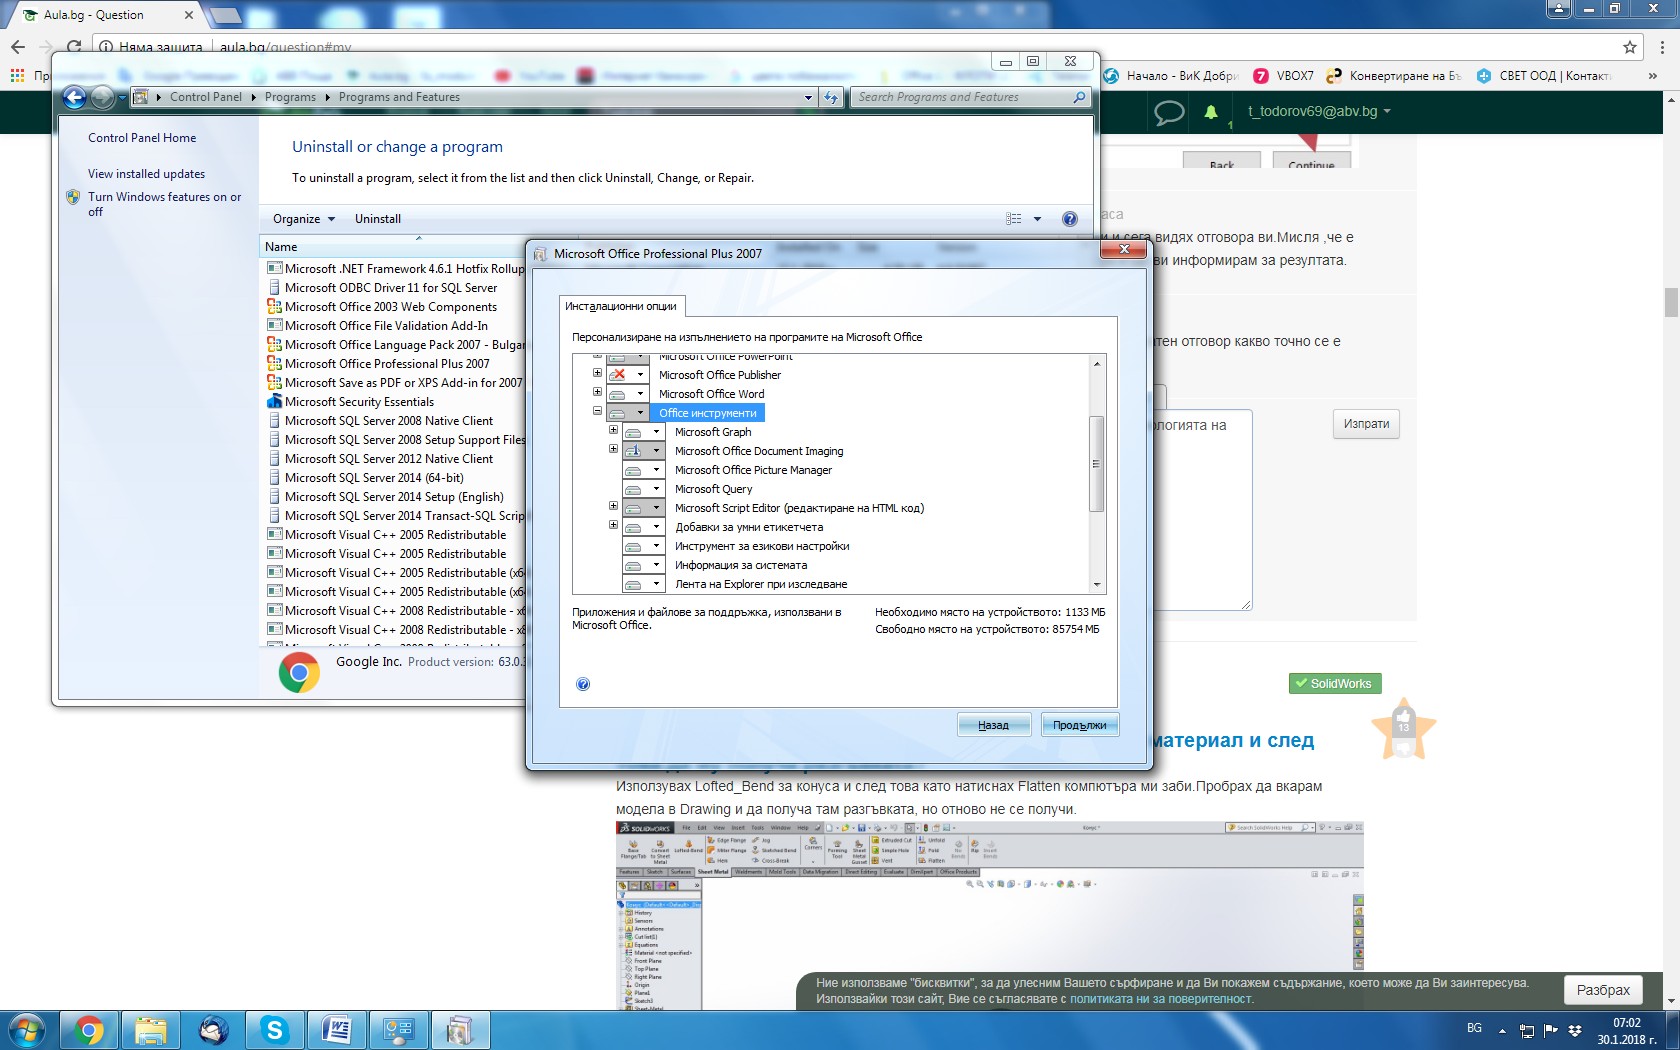This screenshot has height=1050, width=1680.
Task: Select the Microsoft Office Picture Manager label
Action: (753, 470)
